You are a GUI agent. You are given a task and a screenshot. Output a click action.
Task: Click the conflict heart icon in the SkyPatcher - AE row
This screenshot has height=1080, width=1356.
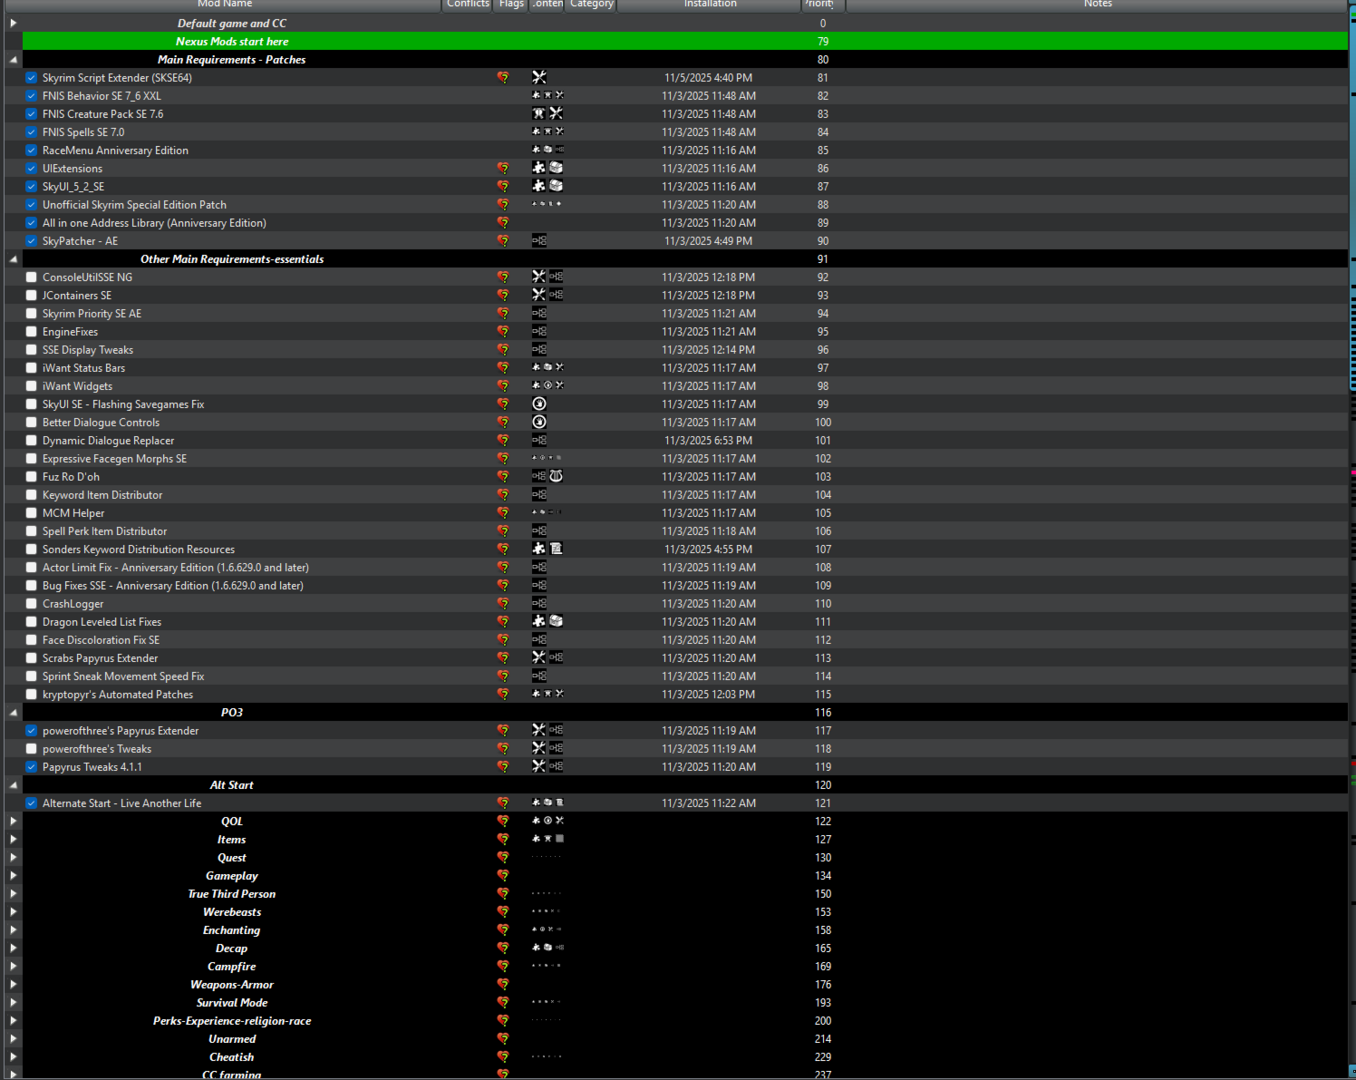[x=503, y=241]
